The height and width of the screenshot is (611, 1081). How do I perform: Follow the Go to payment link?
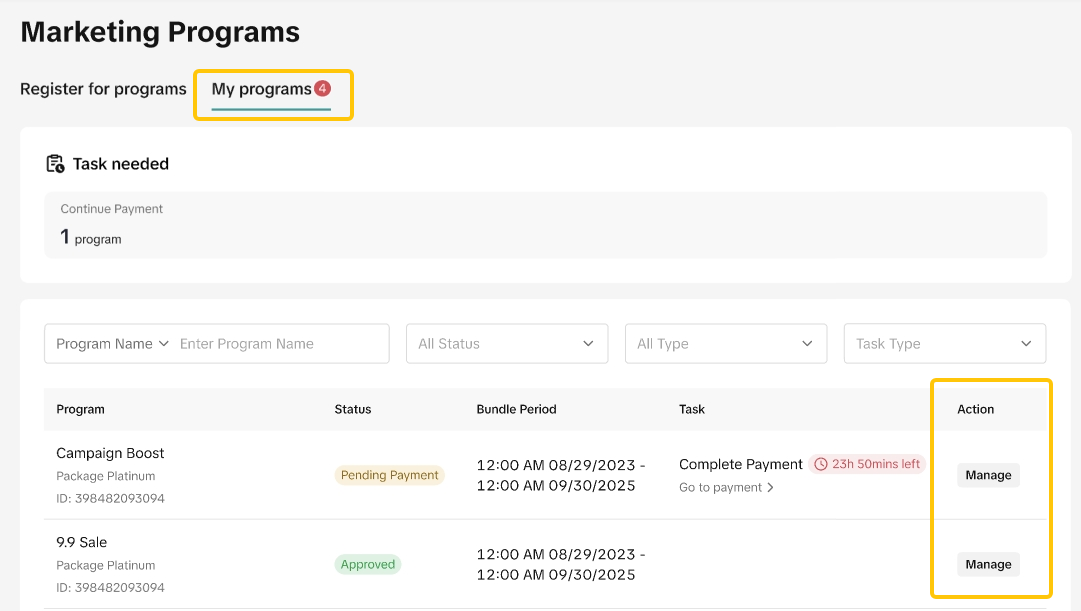click(720, 488)
